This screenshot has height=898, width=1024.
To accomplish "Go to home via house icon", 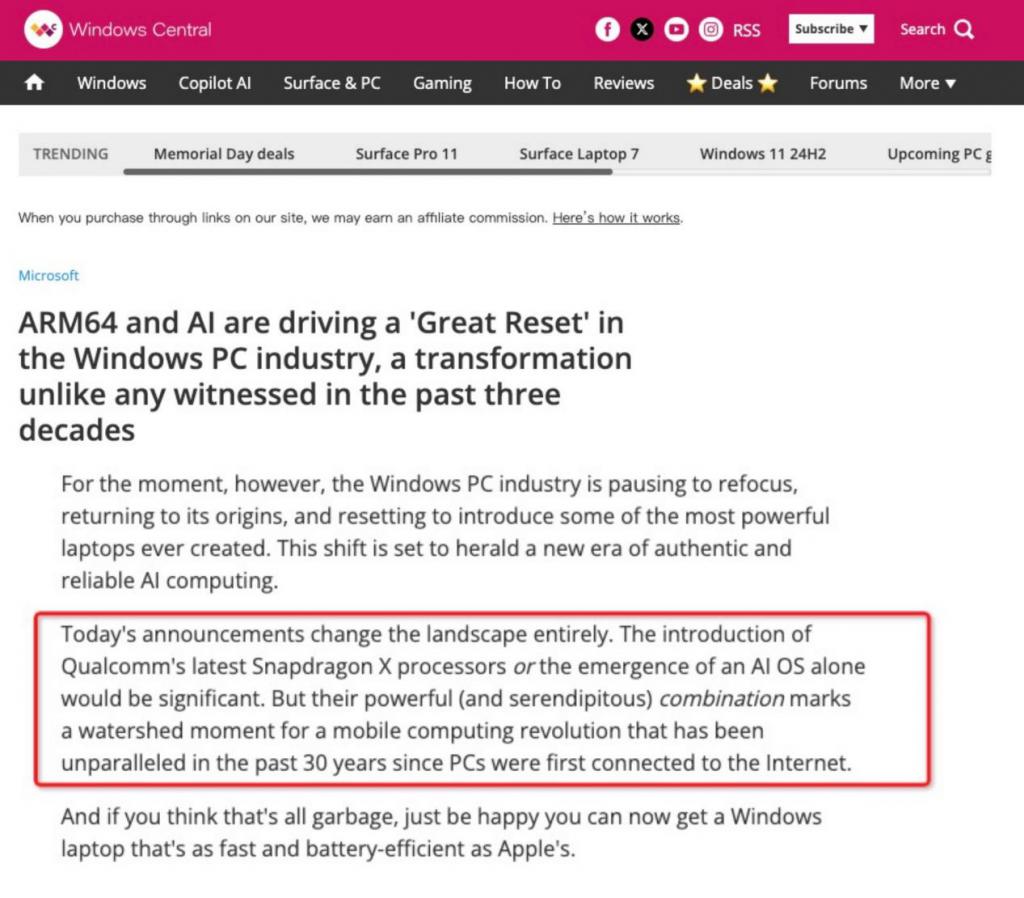I will click(x=35, y=83).
